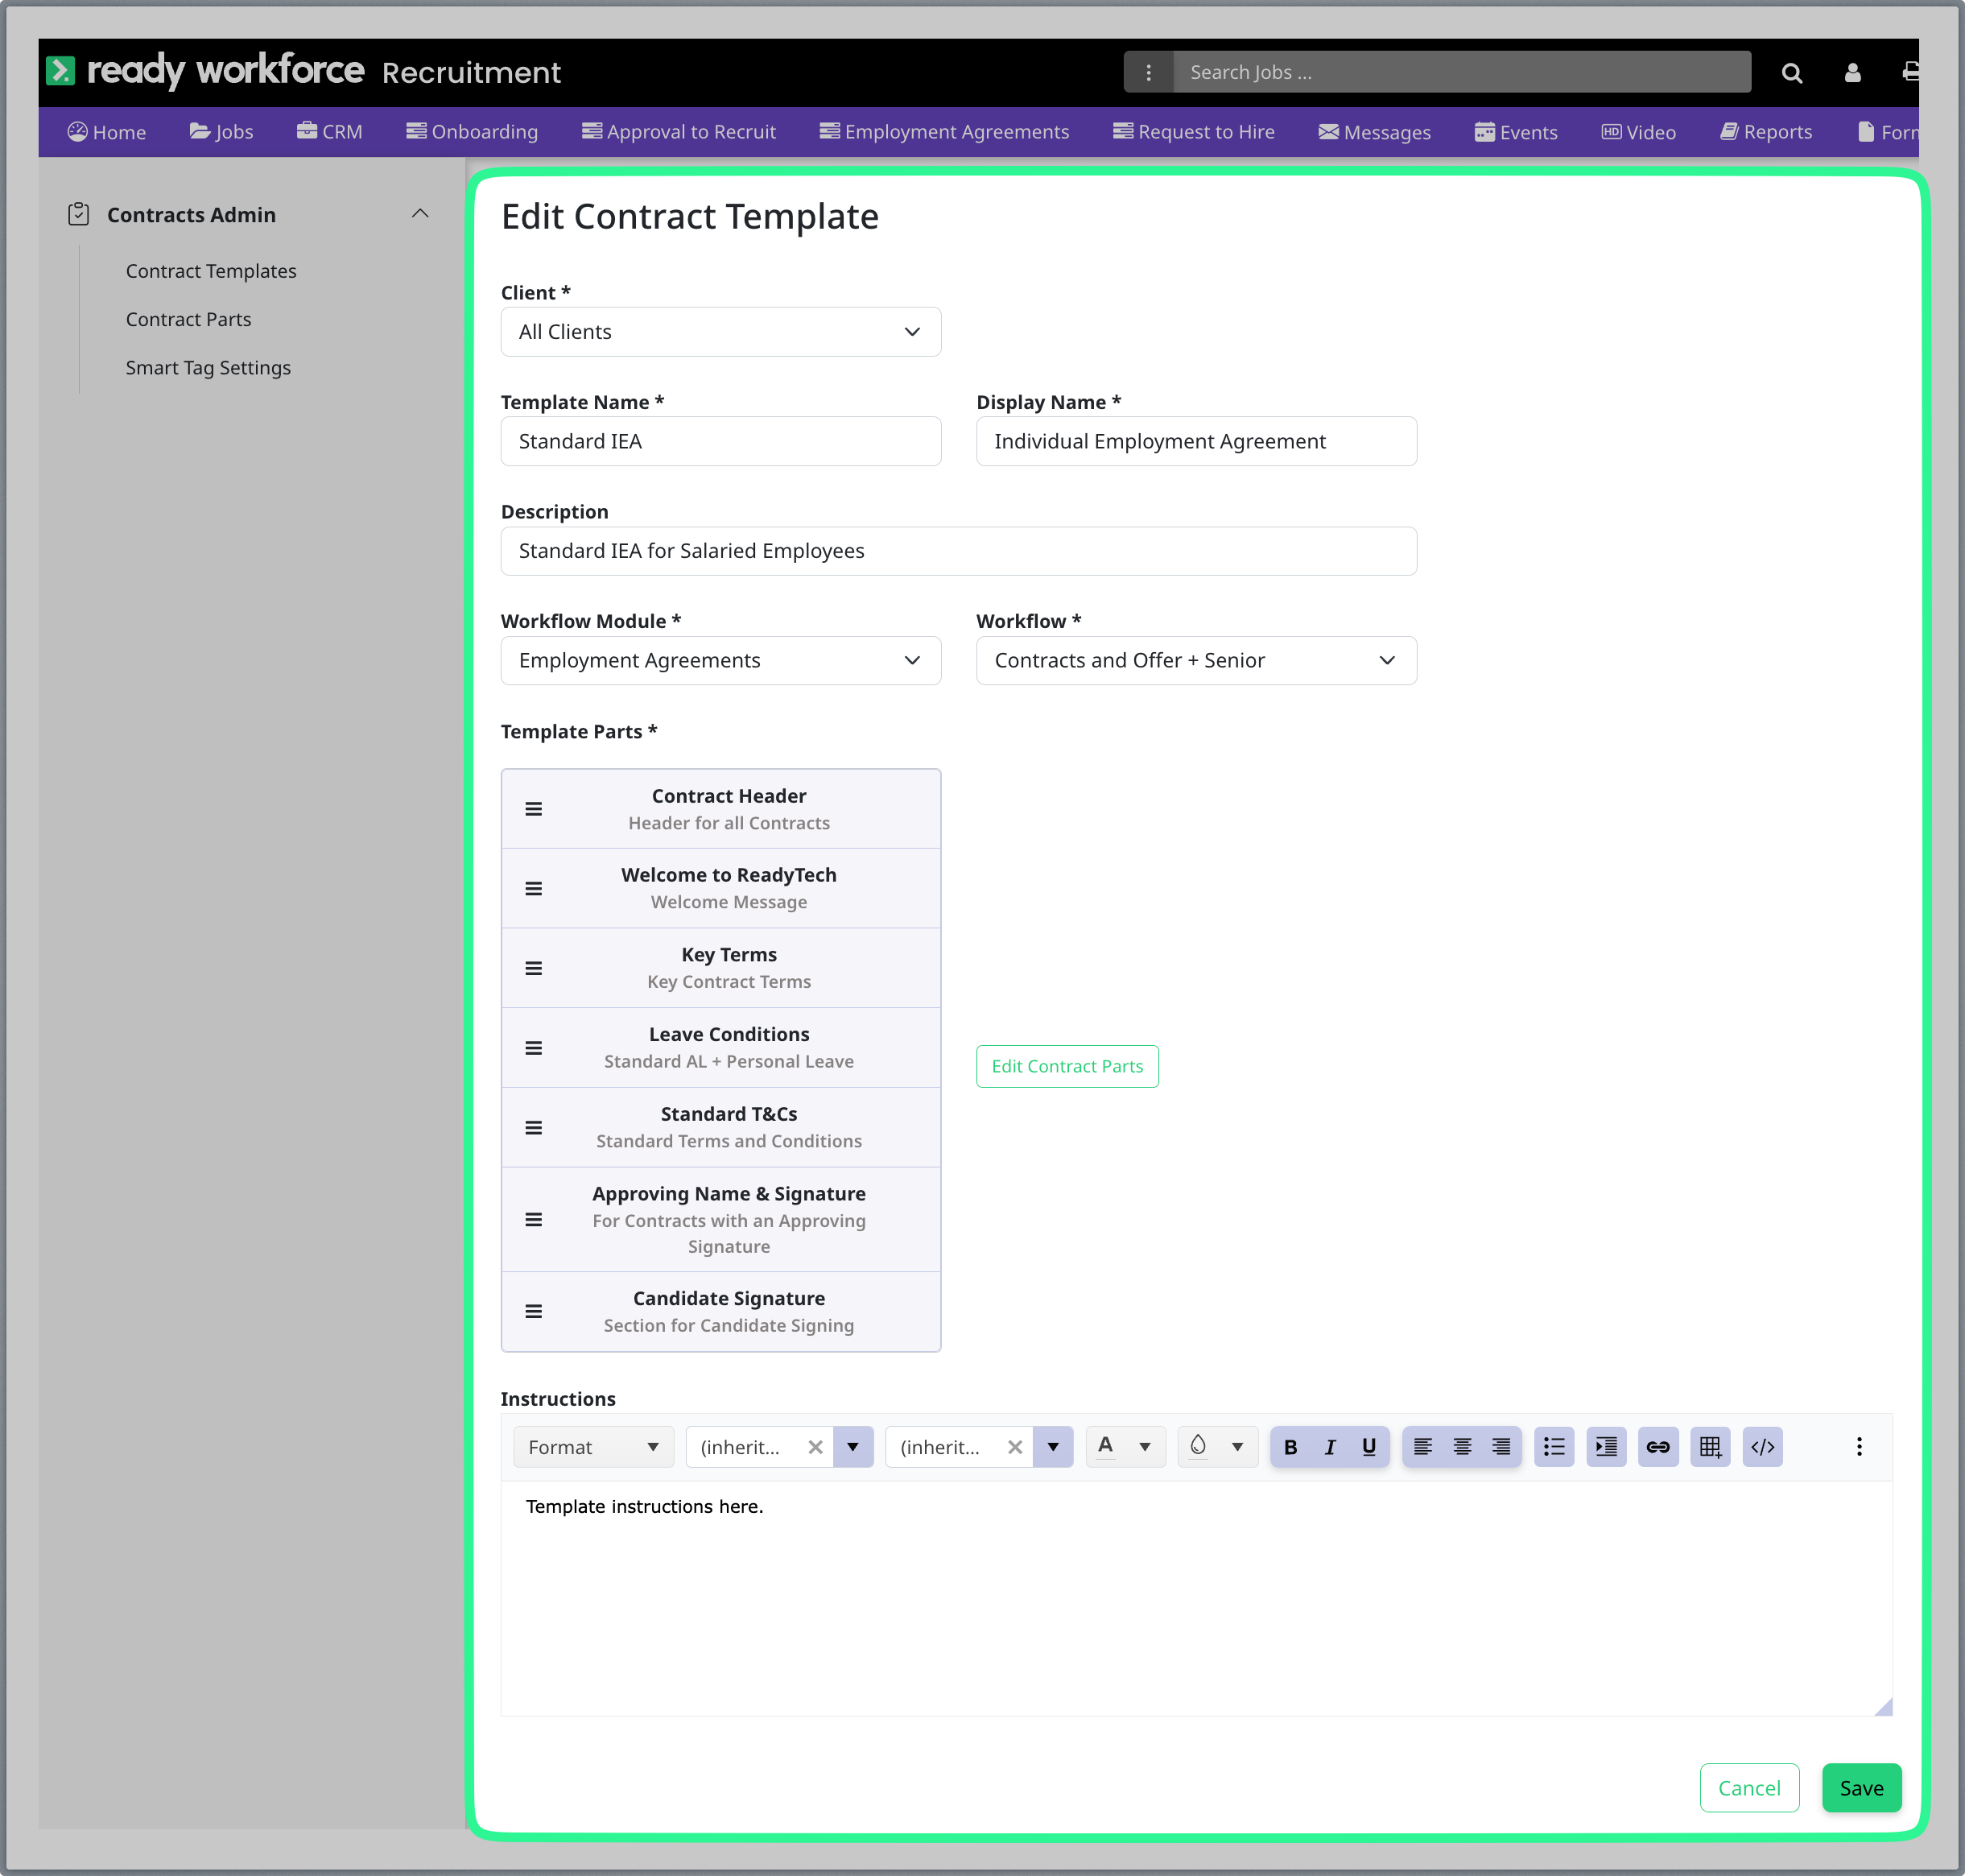Open the Format dropdown in editor
Screen dimensions: 1965x1876
coord(593,1447)
